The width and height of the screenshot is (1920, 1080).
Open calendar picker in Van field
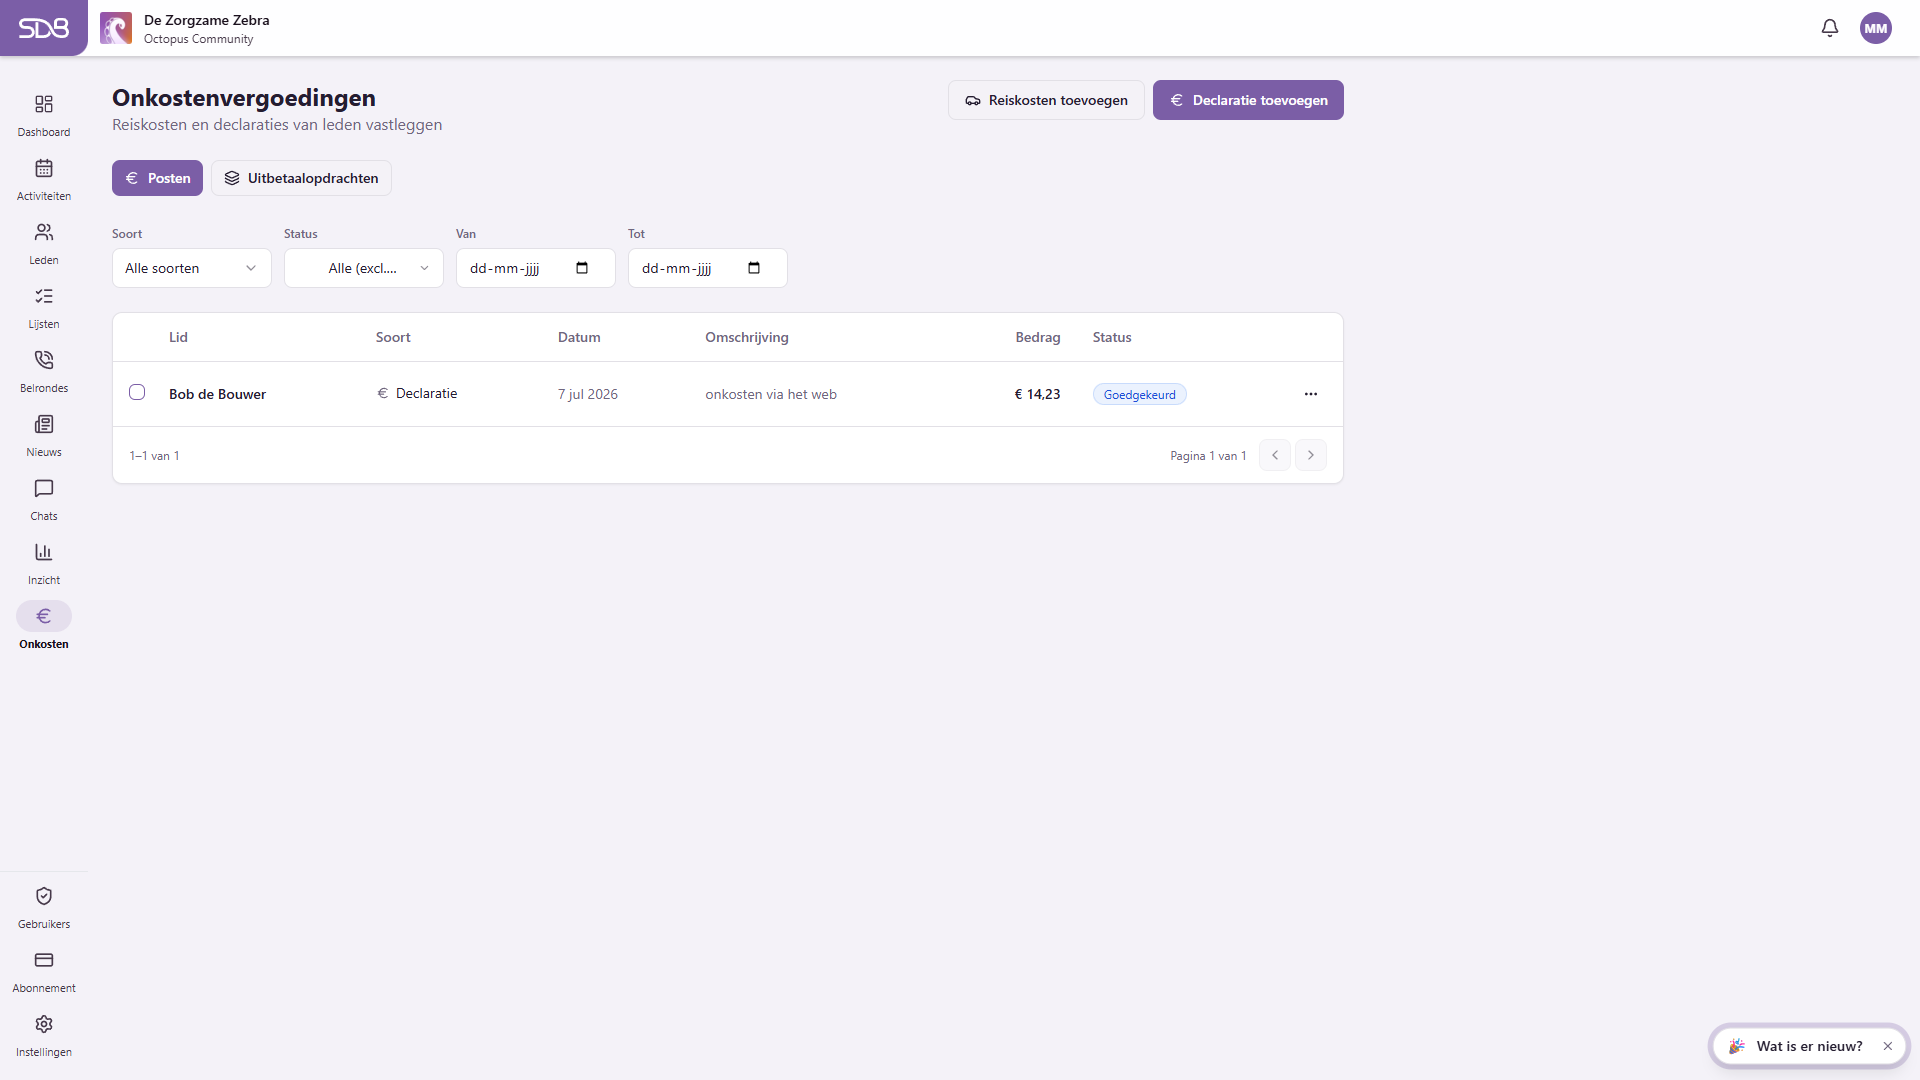click(582, 268)
